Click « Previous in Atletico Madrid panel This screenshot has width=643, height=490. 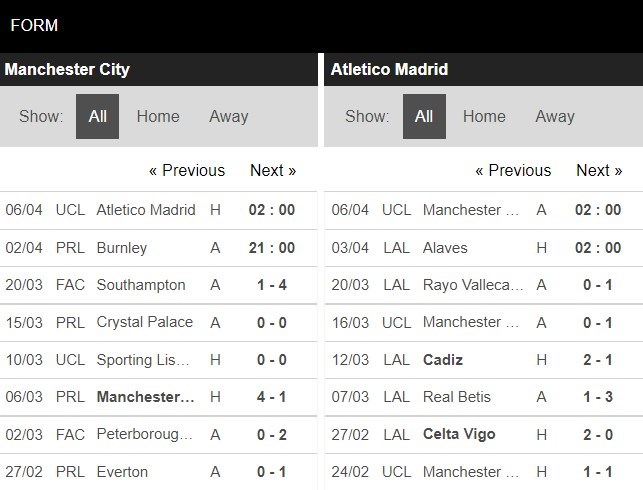(513, 170)
